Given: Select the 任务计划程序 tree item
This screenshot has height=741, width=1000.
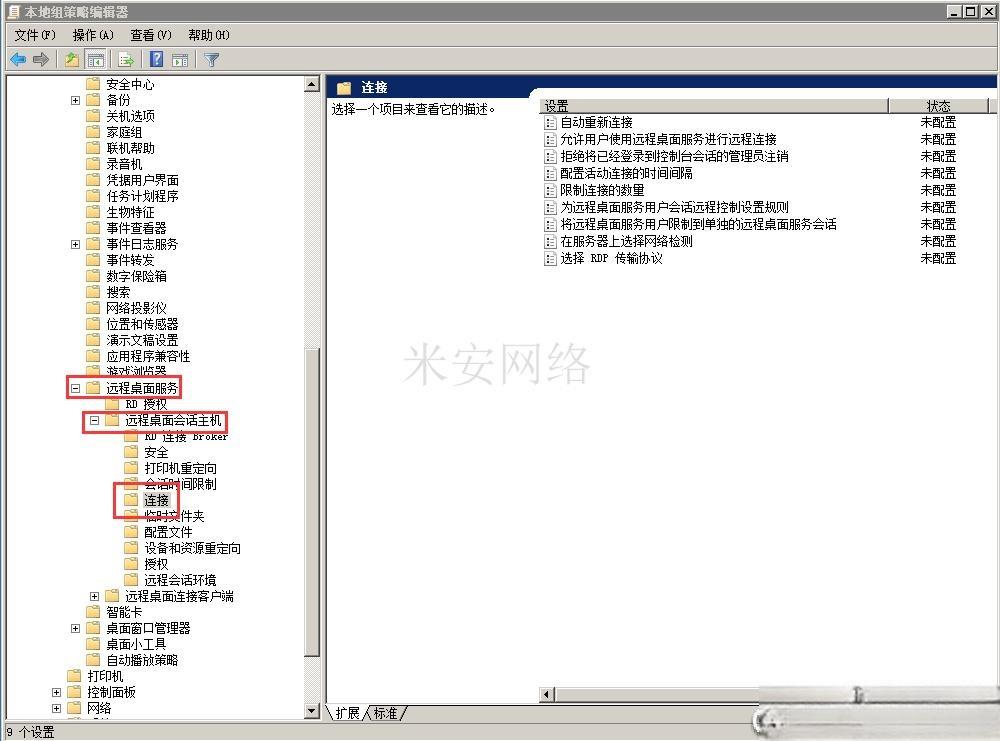Looking at the screenshot, I should pos(142,196).
